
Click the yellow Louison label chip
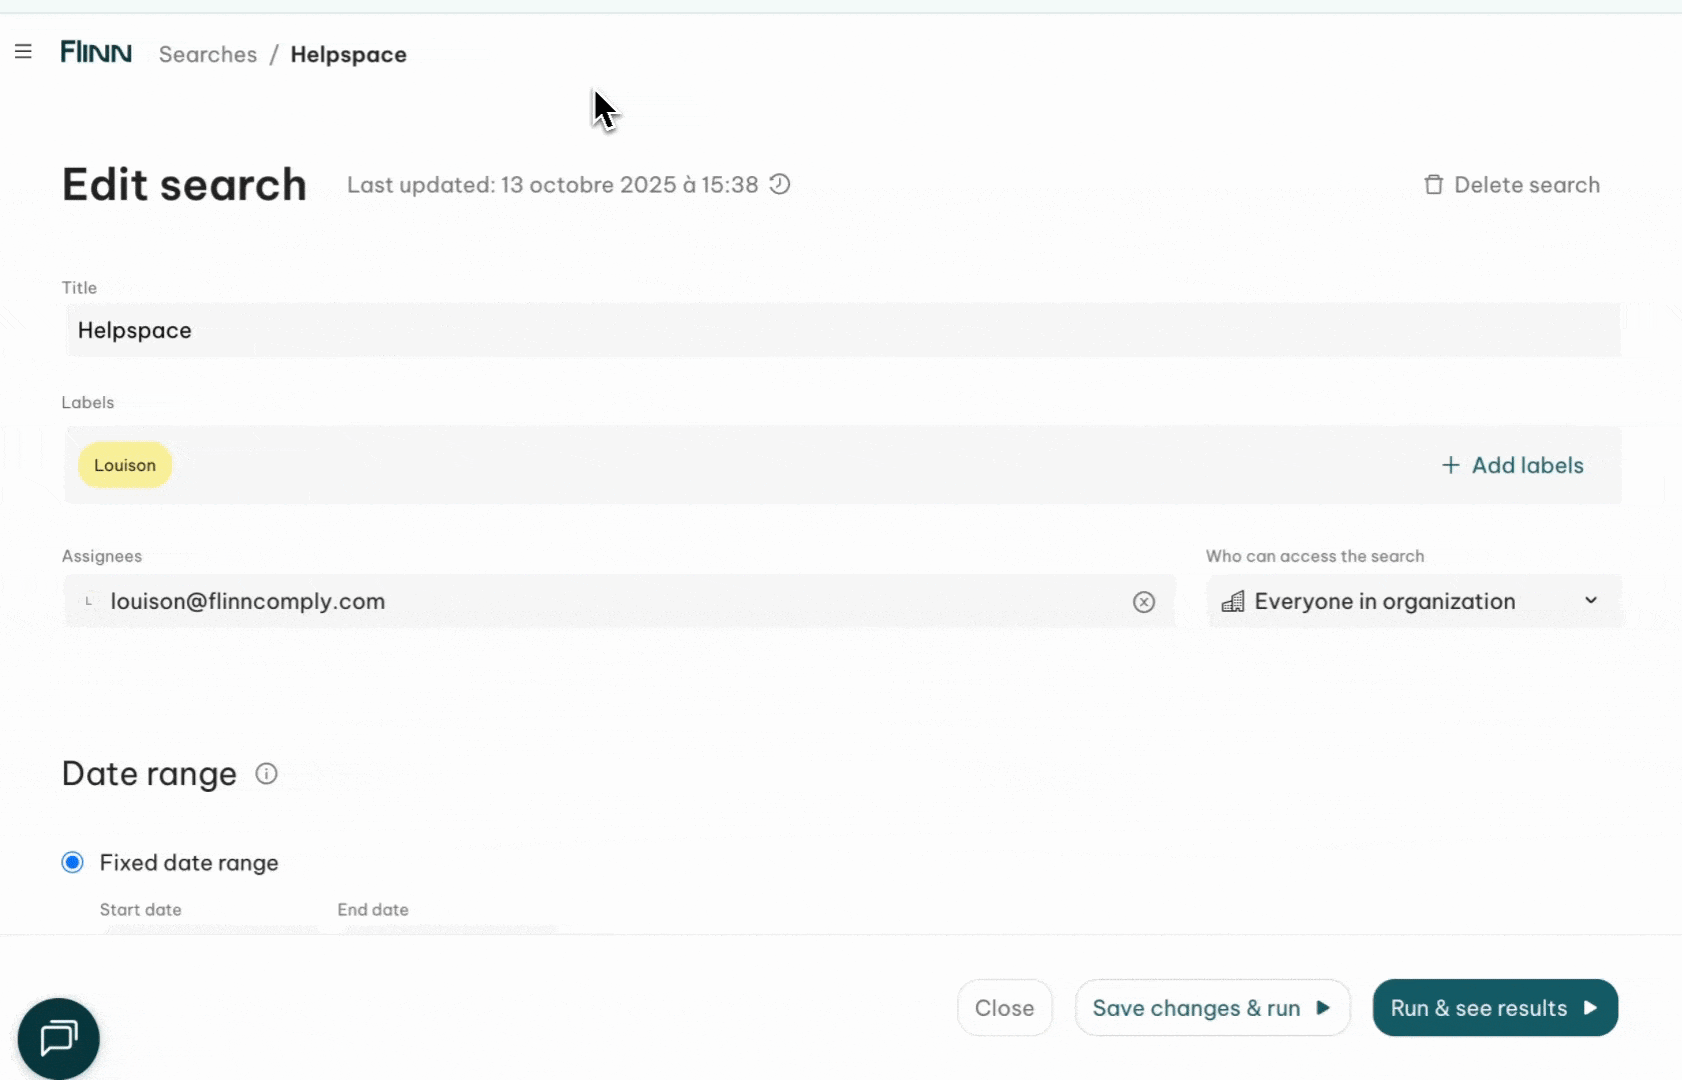[125, 466]
